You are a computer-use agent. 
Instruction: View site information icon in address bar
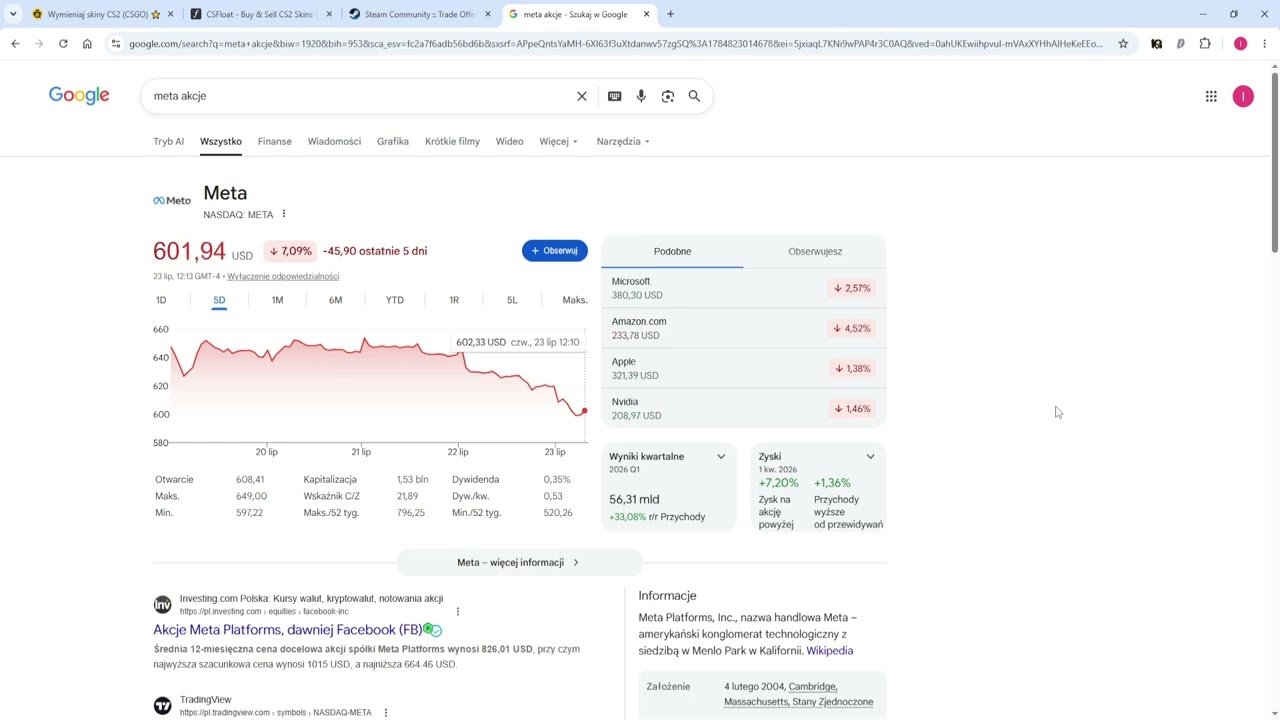click(116, 44)
